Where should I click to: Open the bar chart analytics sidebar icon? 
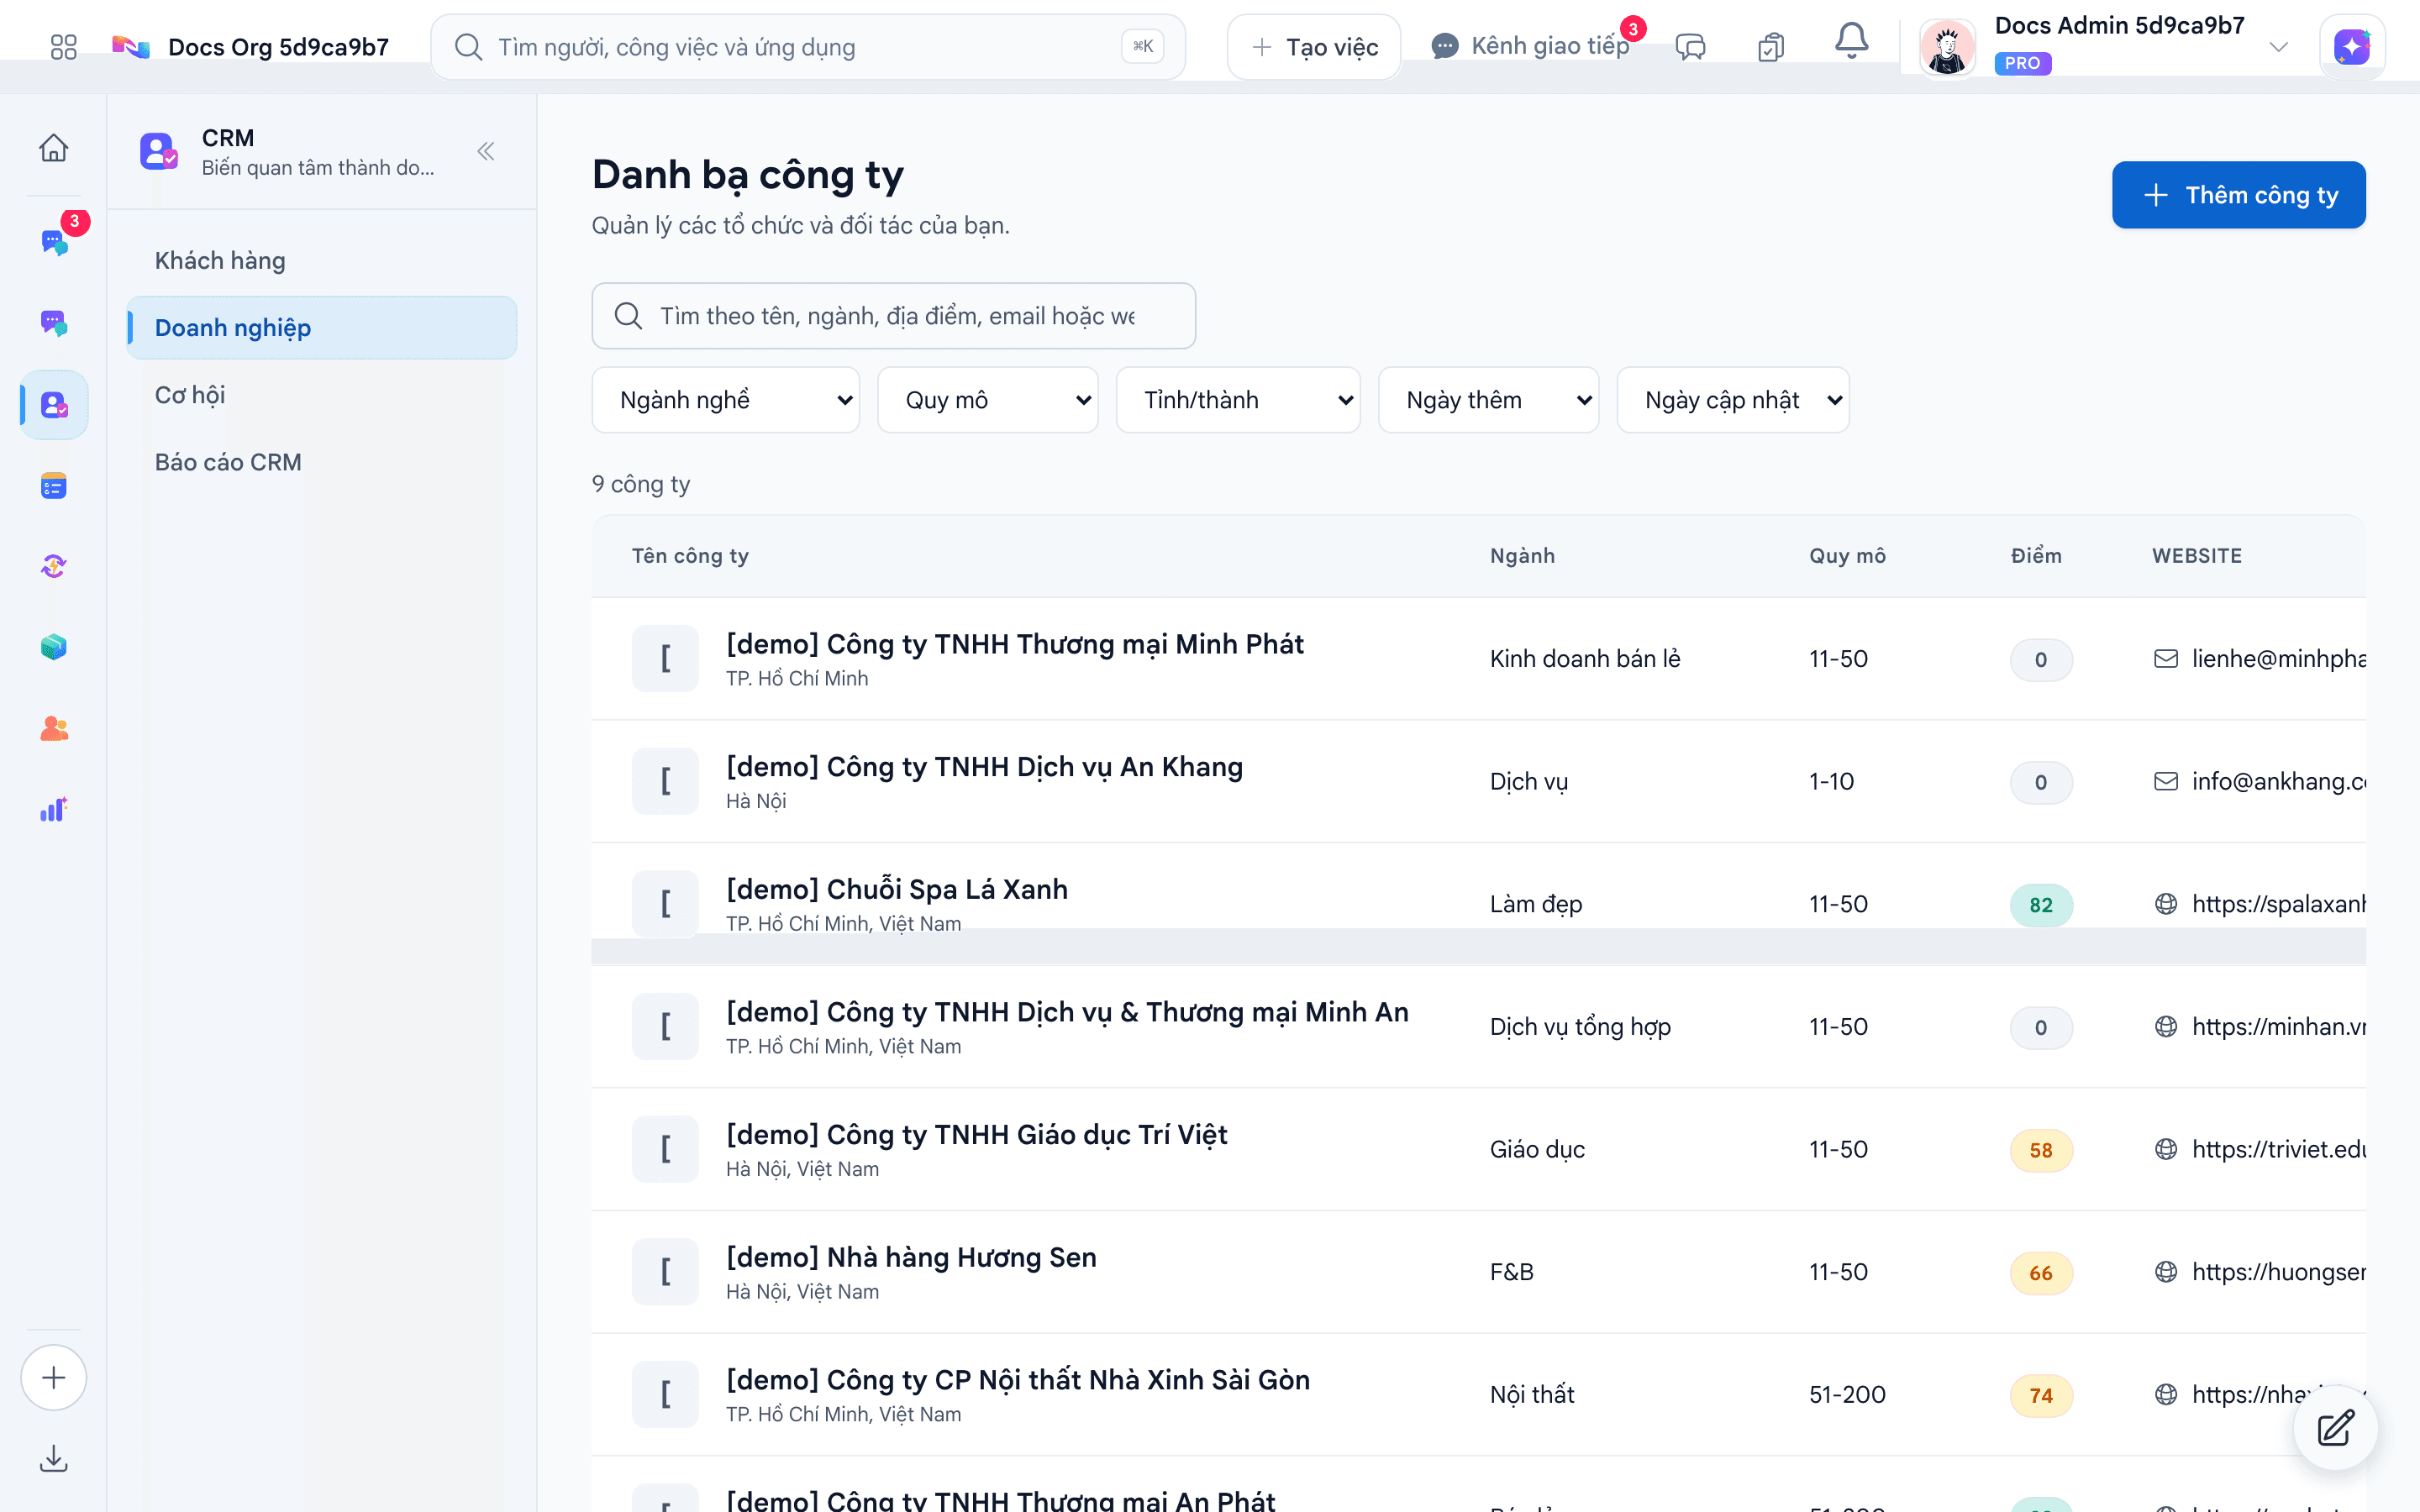click(54, 809)
